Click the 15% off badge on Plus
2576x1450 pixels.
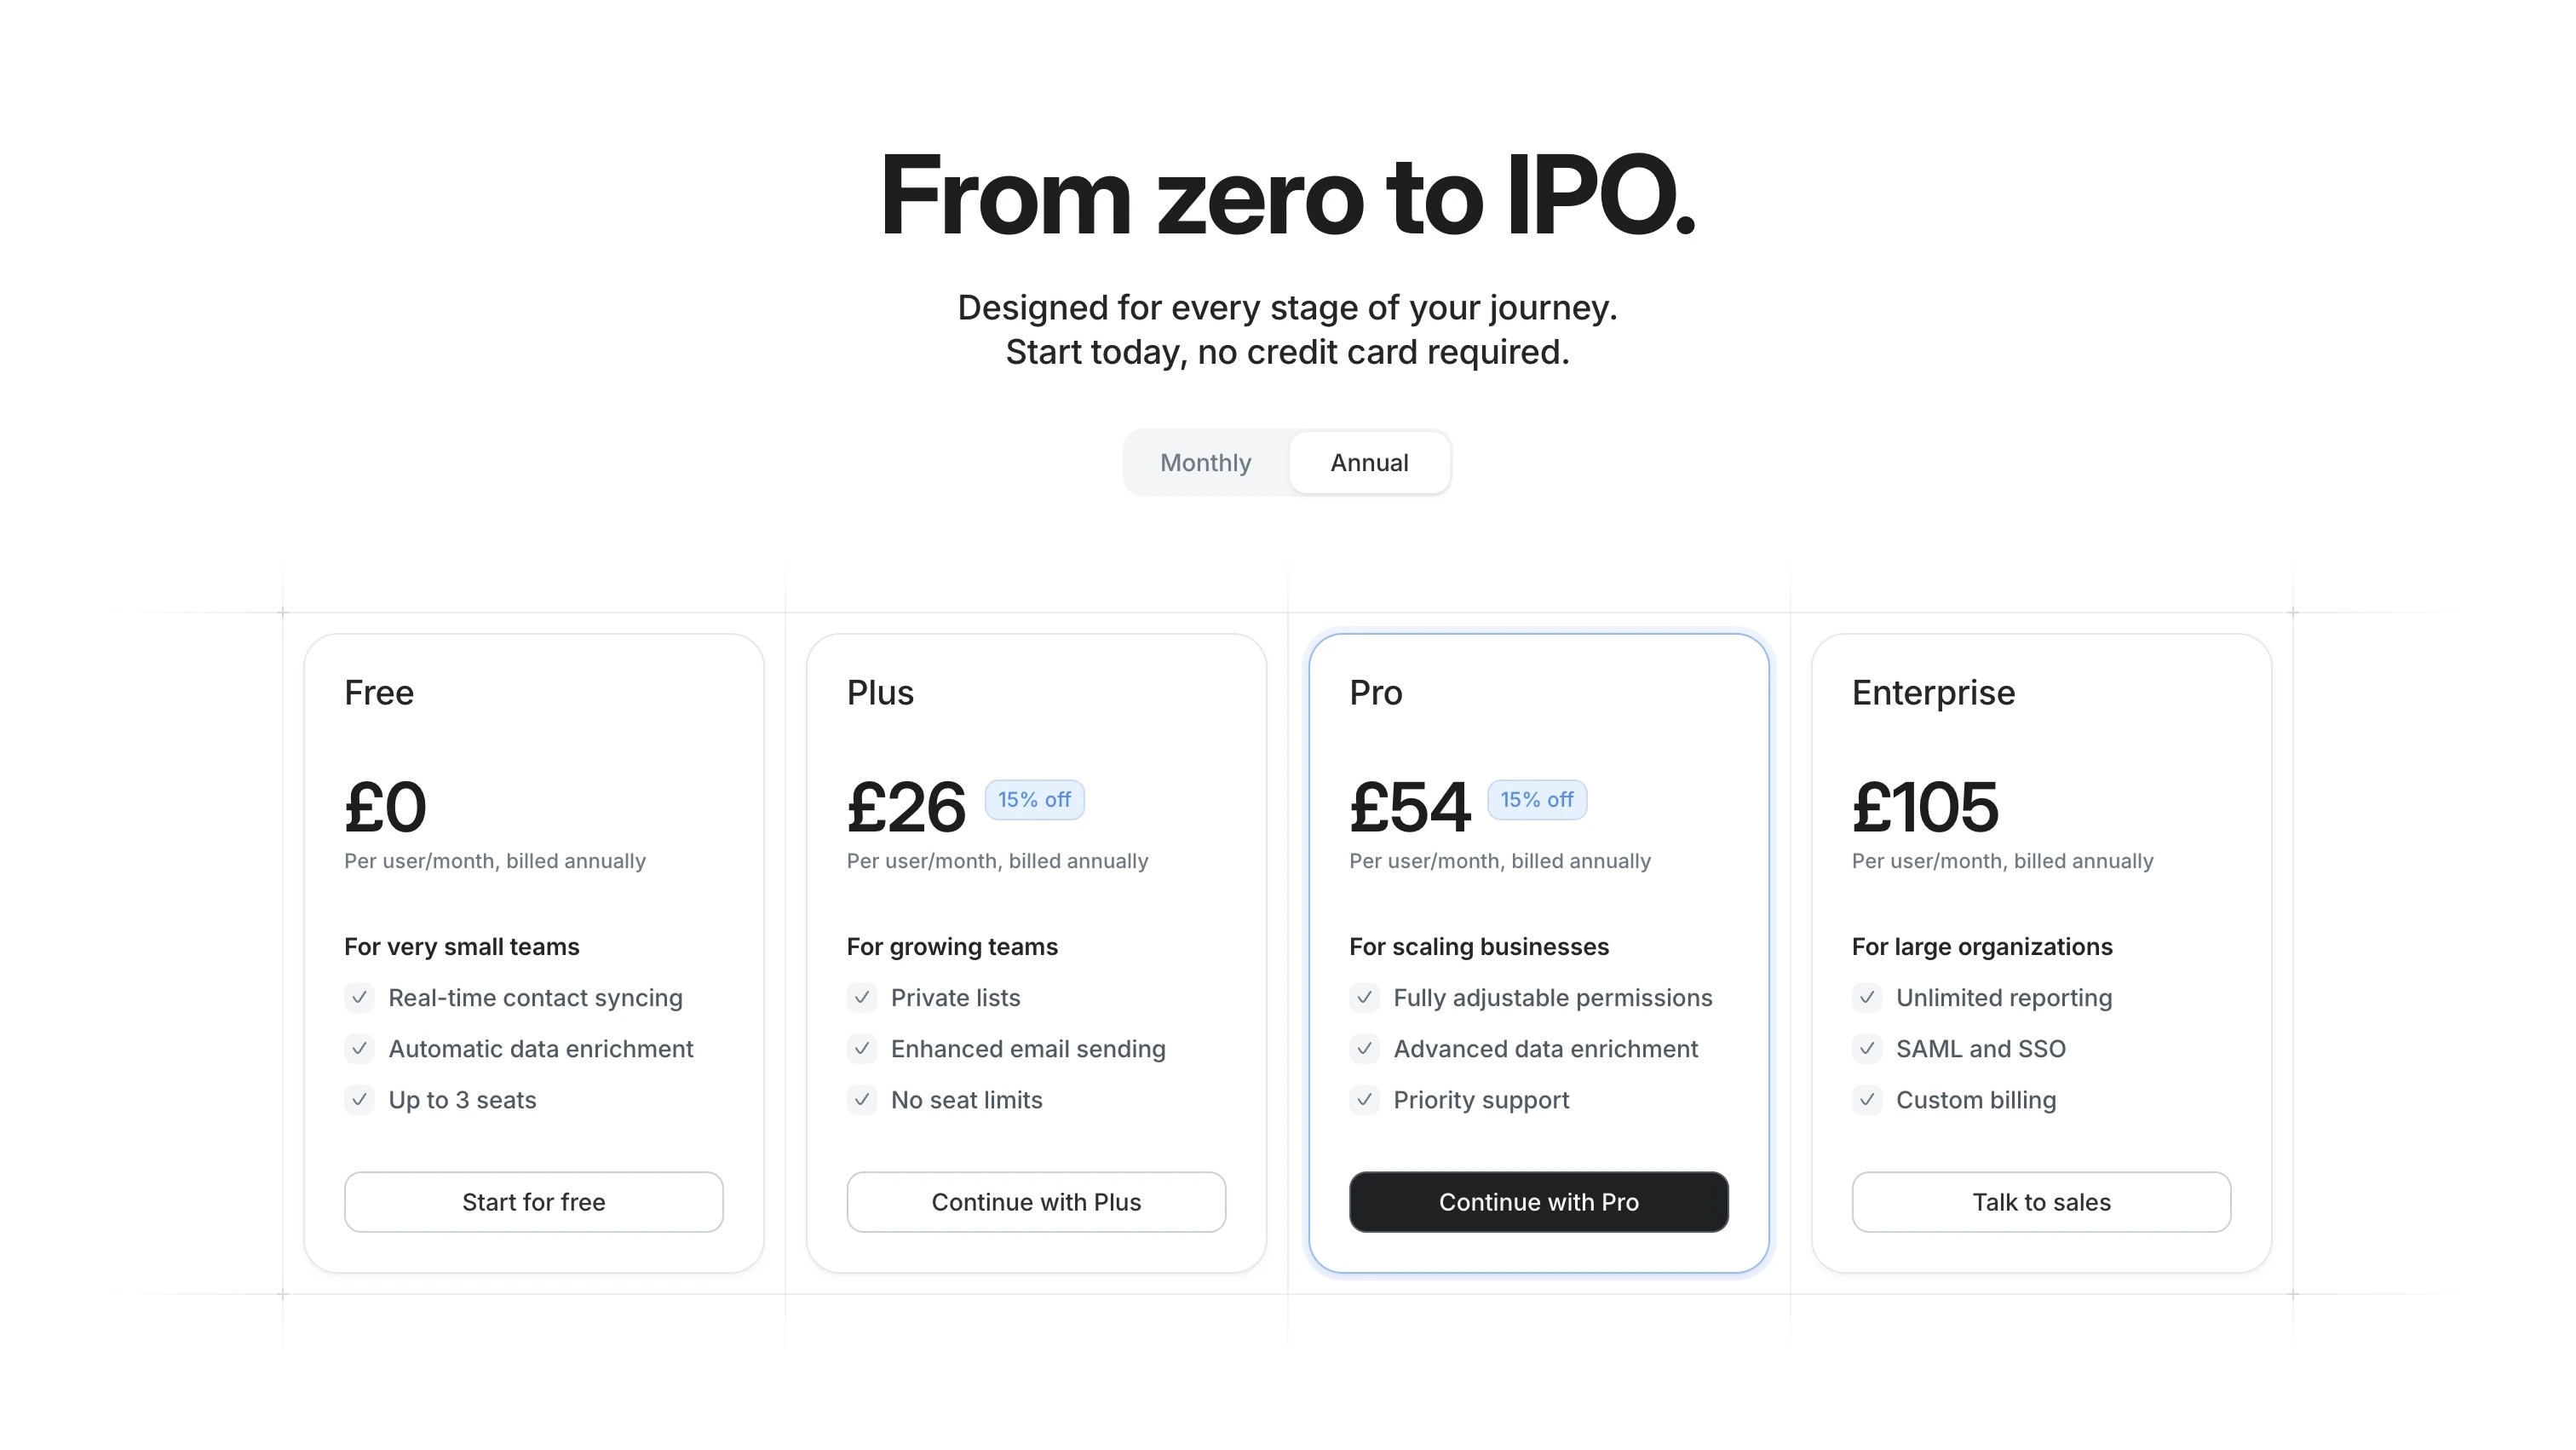point(1034,800)
